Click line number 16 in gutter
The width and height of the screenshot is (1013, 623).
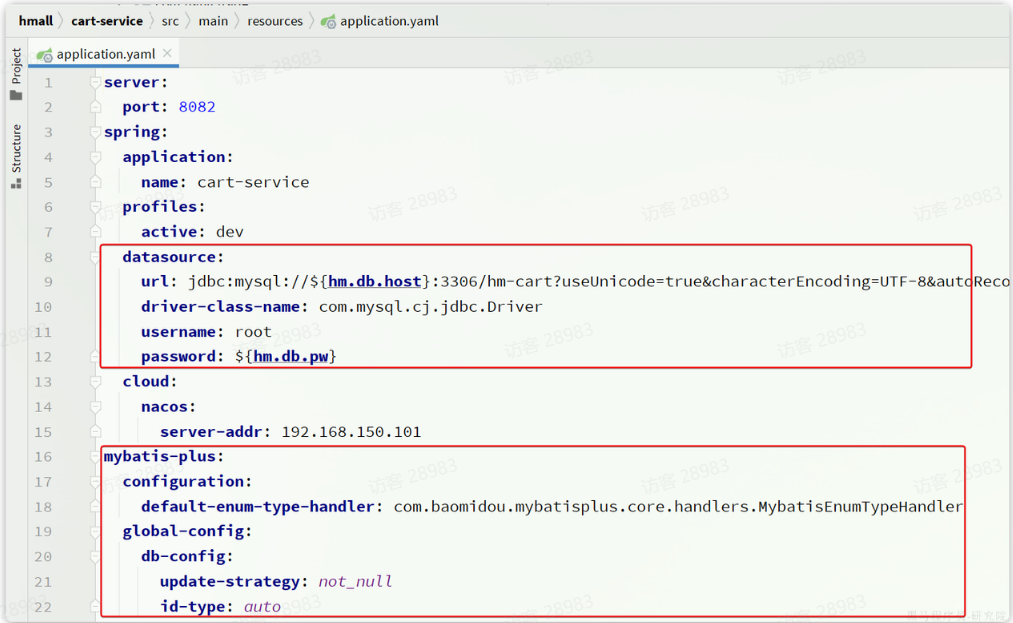click(x=43, y=457)
